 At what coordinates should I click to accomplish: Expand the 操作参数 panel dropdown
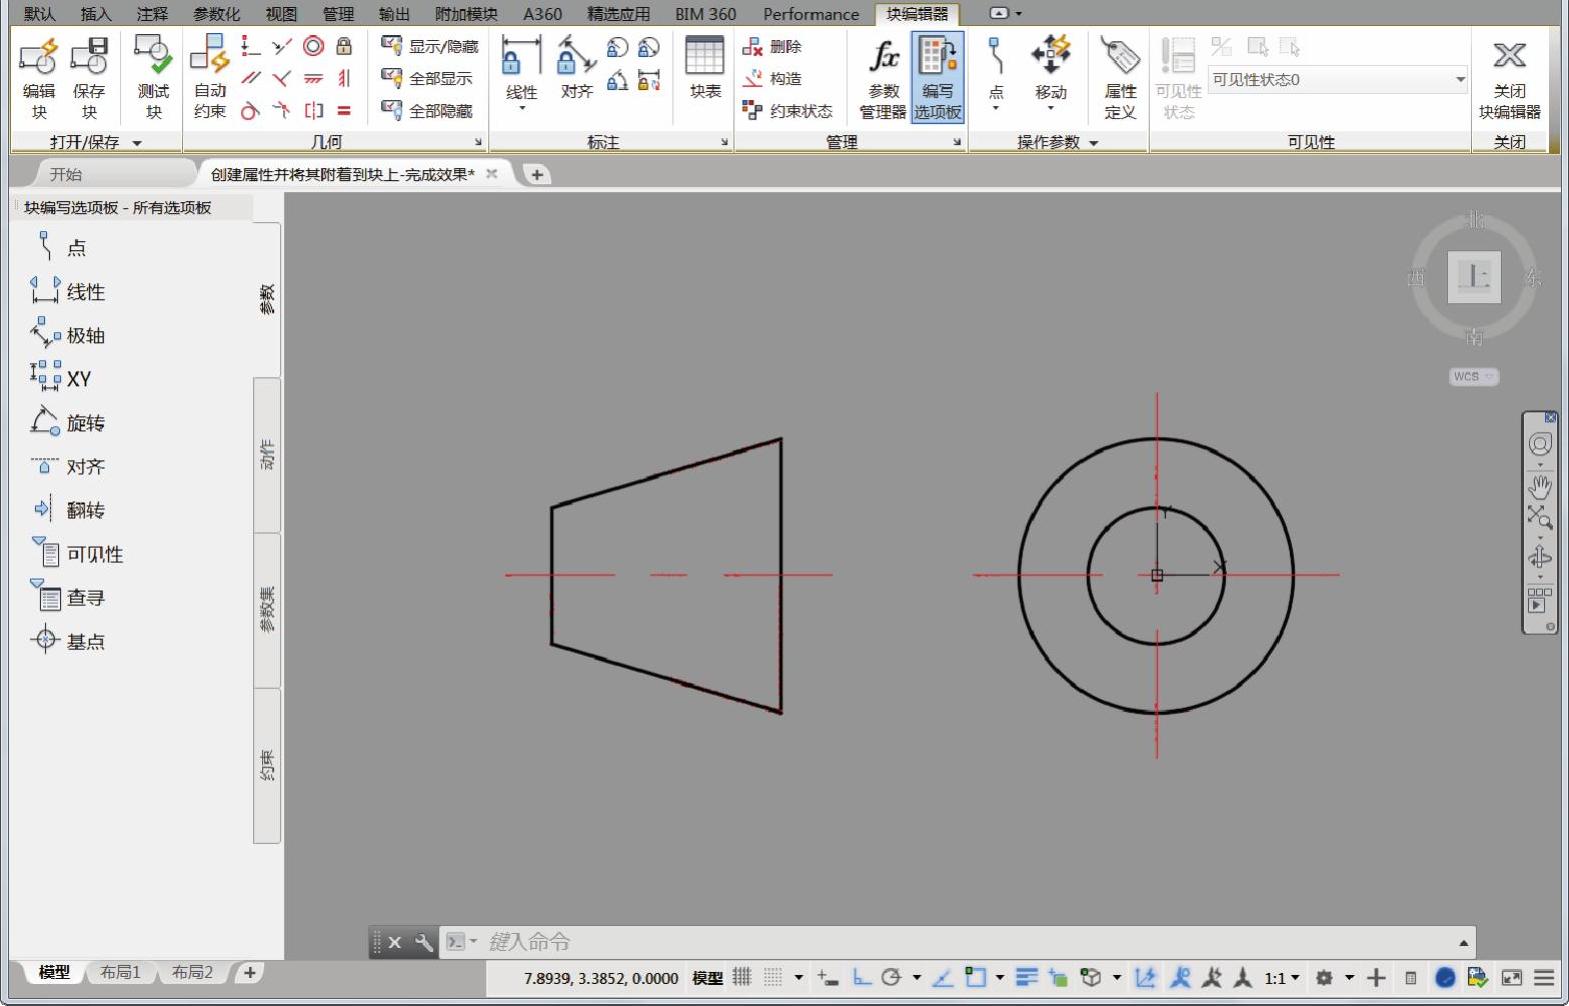(x=1094, y=143)
